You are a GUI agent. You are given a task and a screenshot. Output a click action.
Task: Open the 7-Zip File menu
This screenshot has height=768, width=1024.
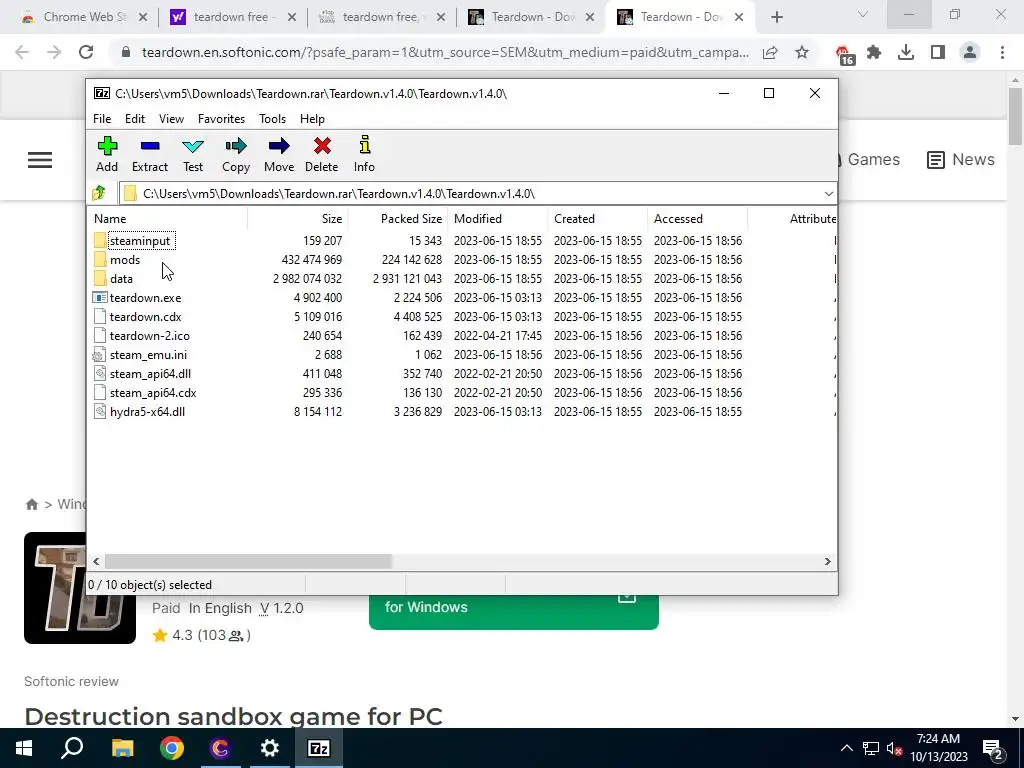102,119
